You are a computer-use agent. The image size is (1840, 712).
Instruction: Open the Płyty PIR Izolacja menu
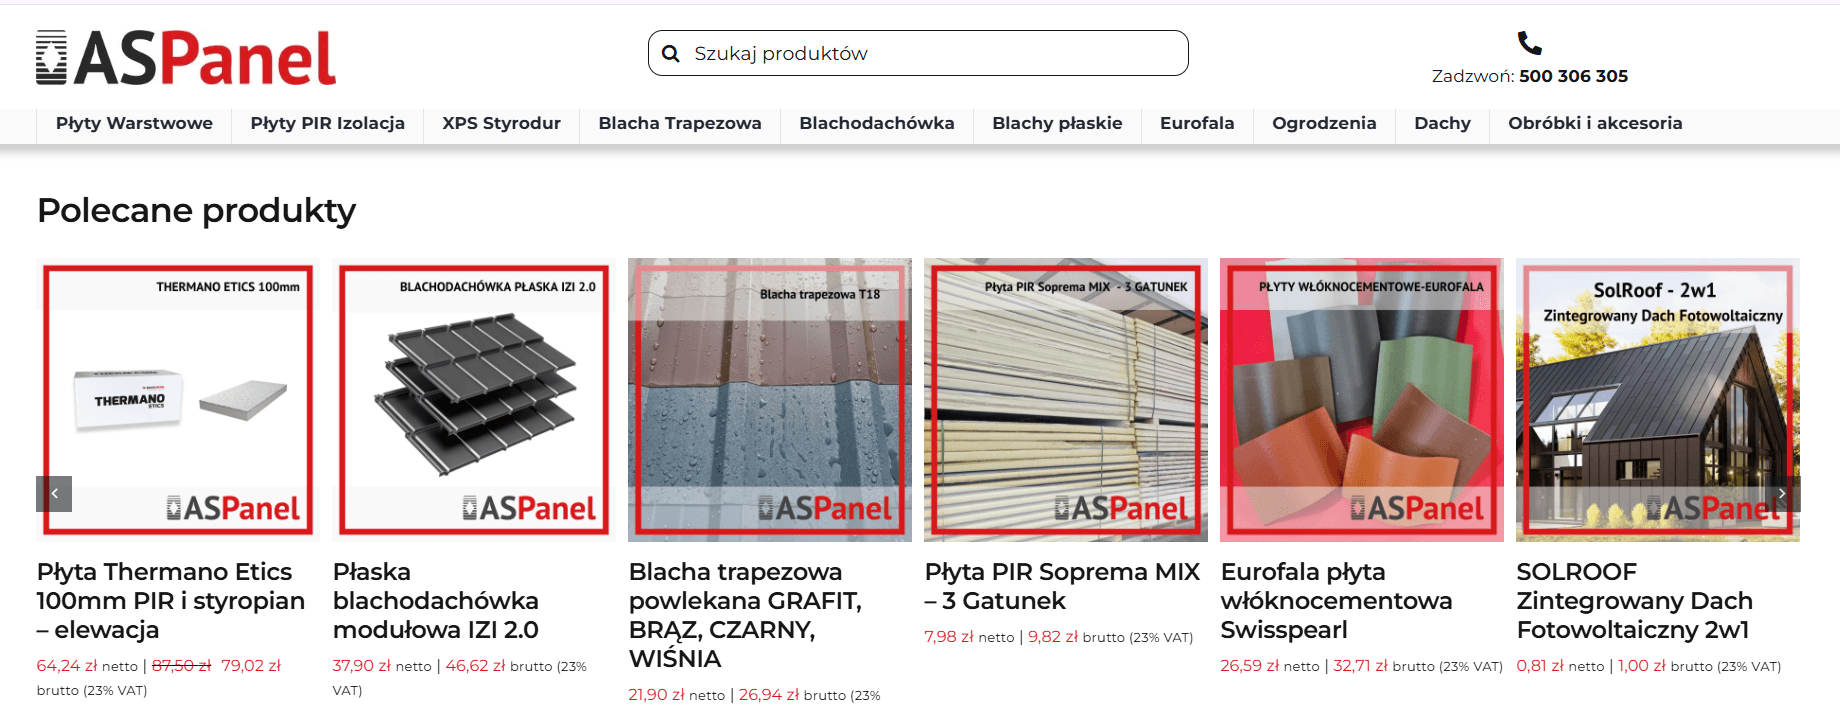pos(327,123)
